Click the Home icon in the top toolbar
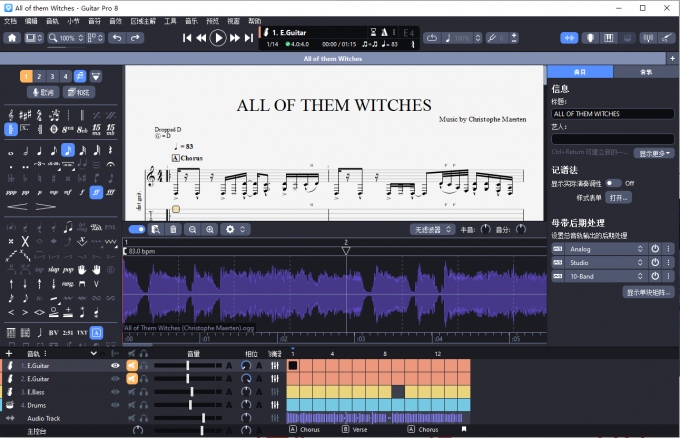Image resolution: width=680 pixels, height=438 pixels. click(12, 38)
